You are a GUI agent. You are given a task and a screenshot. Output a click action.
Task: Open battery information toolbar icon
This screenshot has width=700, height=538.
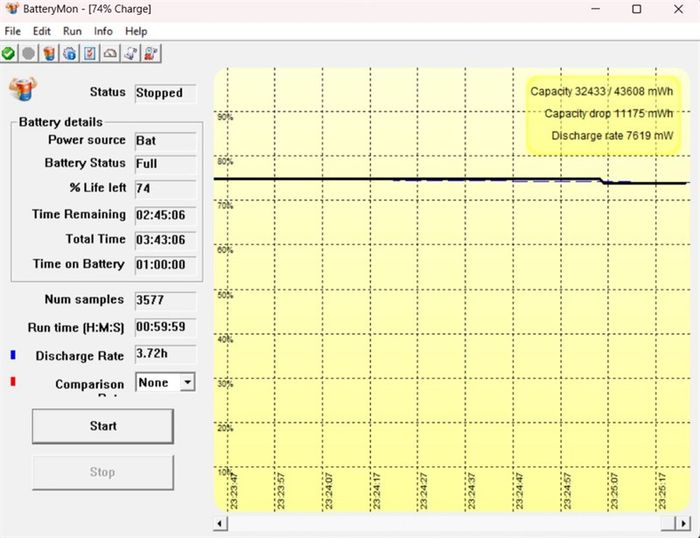pos(49,54)
